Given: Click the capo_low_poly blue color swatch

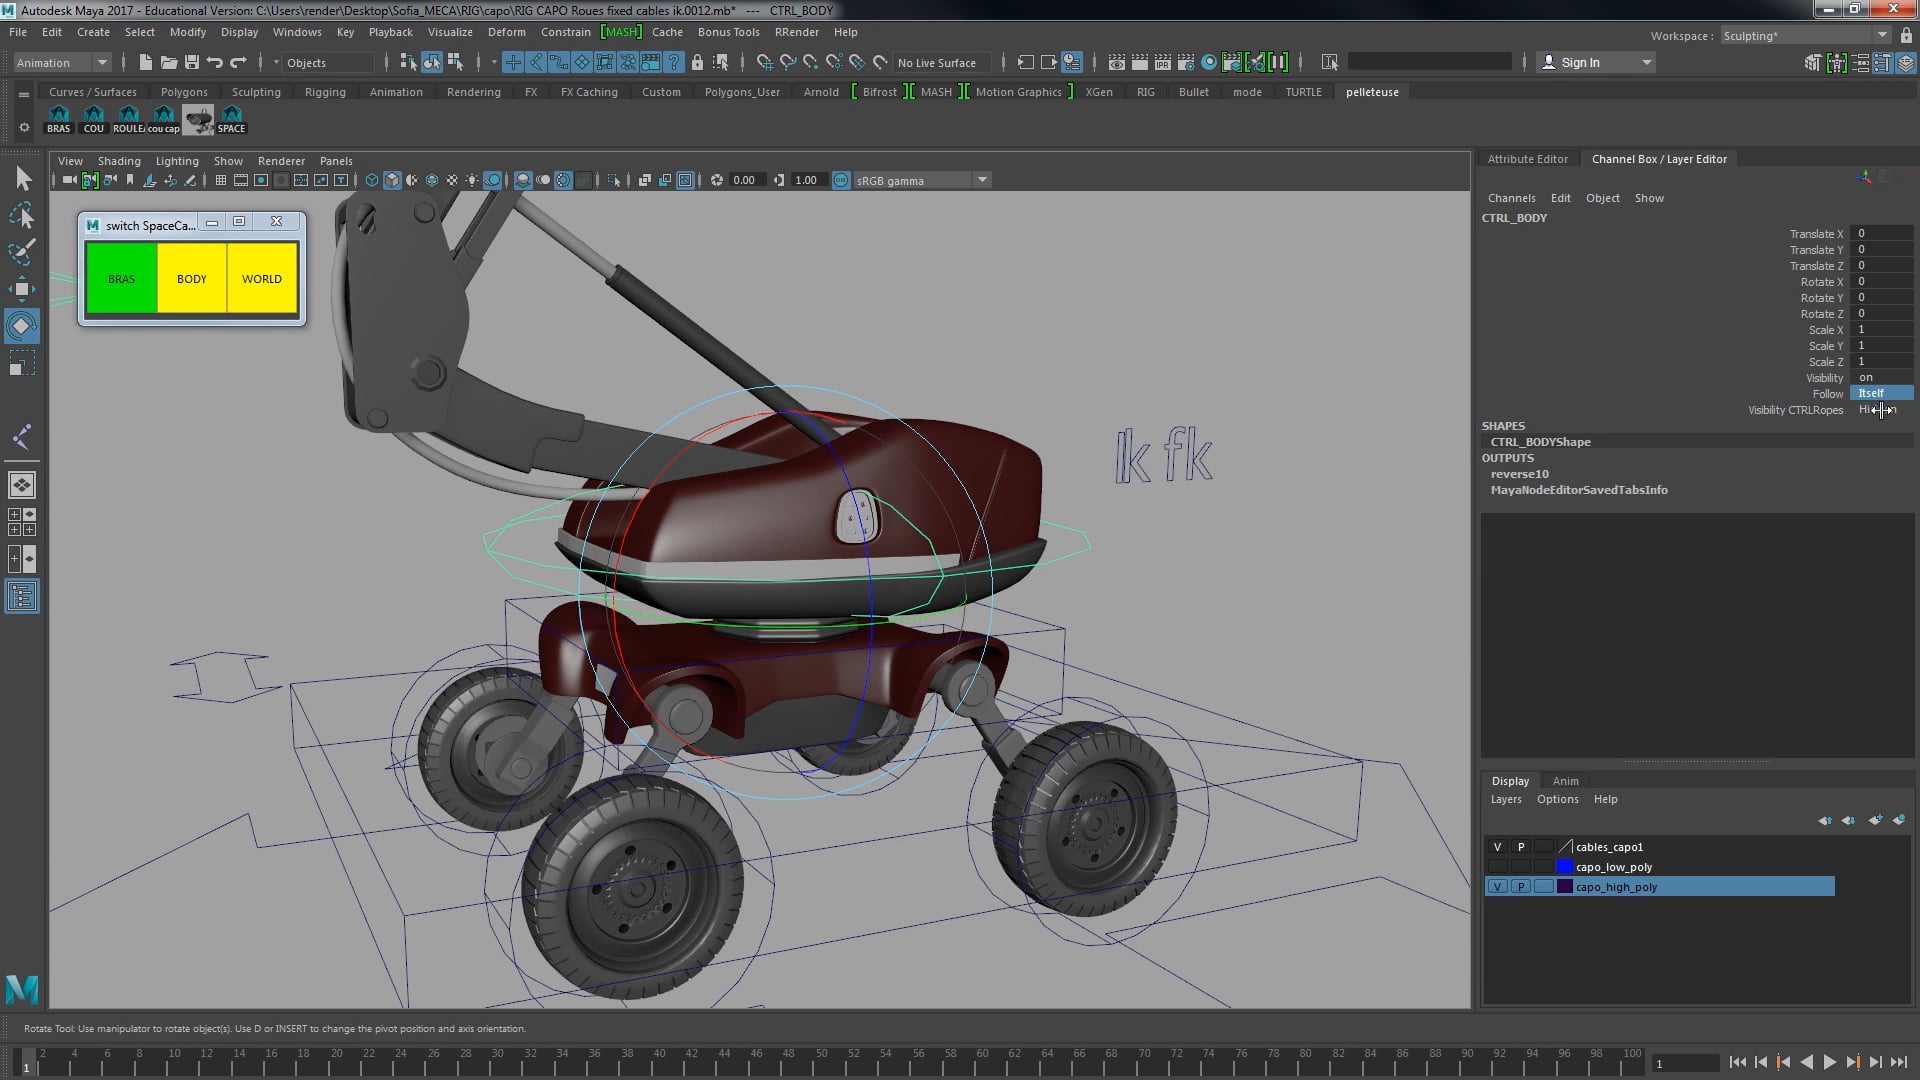Looking at the screenshot, I should (1565, 867).
